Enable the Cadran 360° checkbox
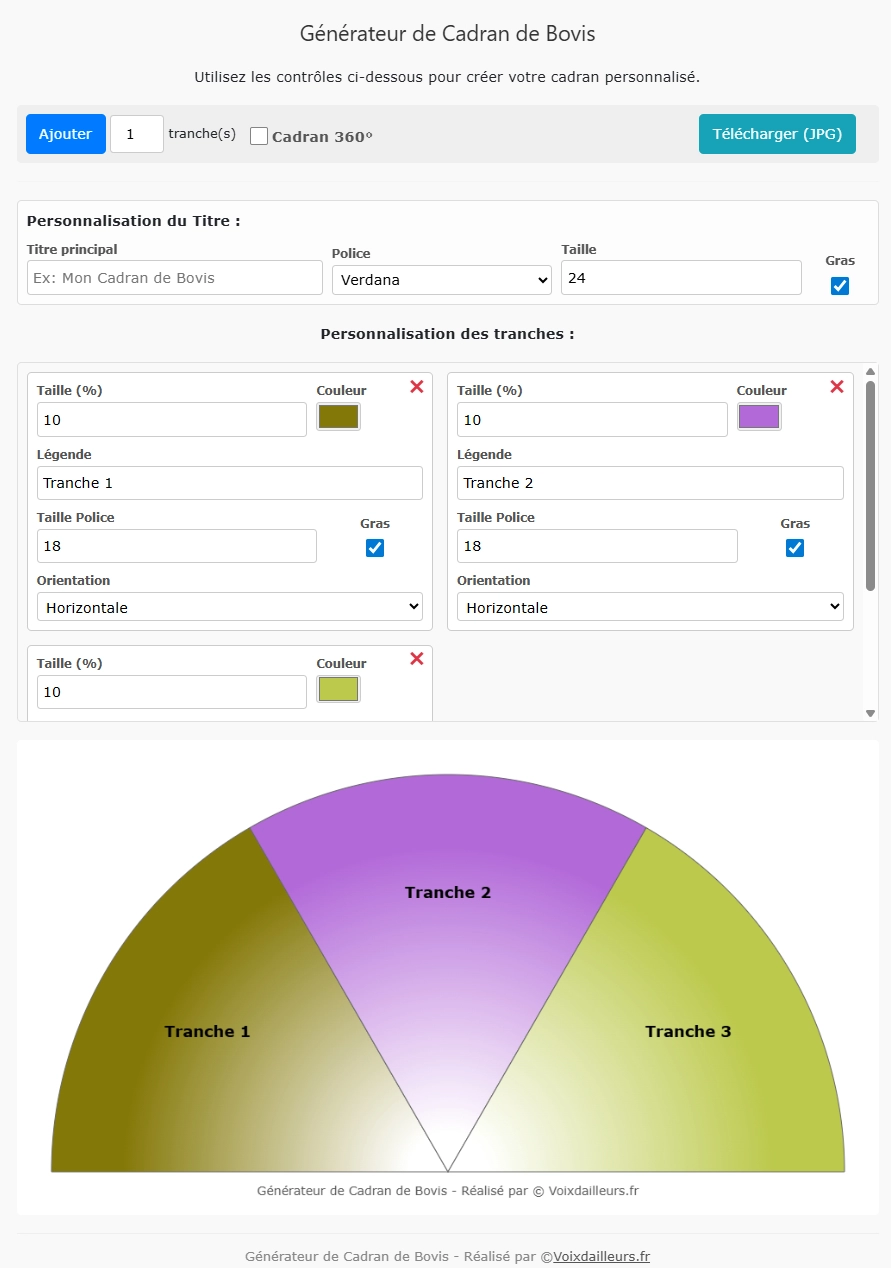 tap(259, 136)
